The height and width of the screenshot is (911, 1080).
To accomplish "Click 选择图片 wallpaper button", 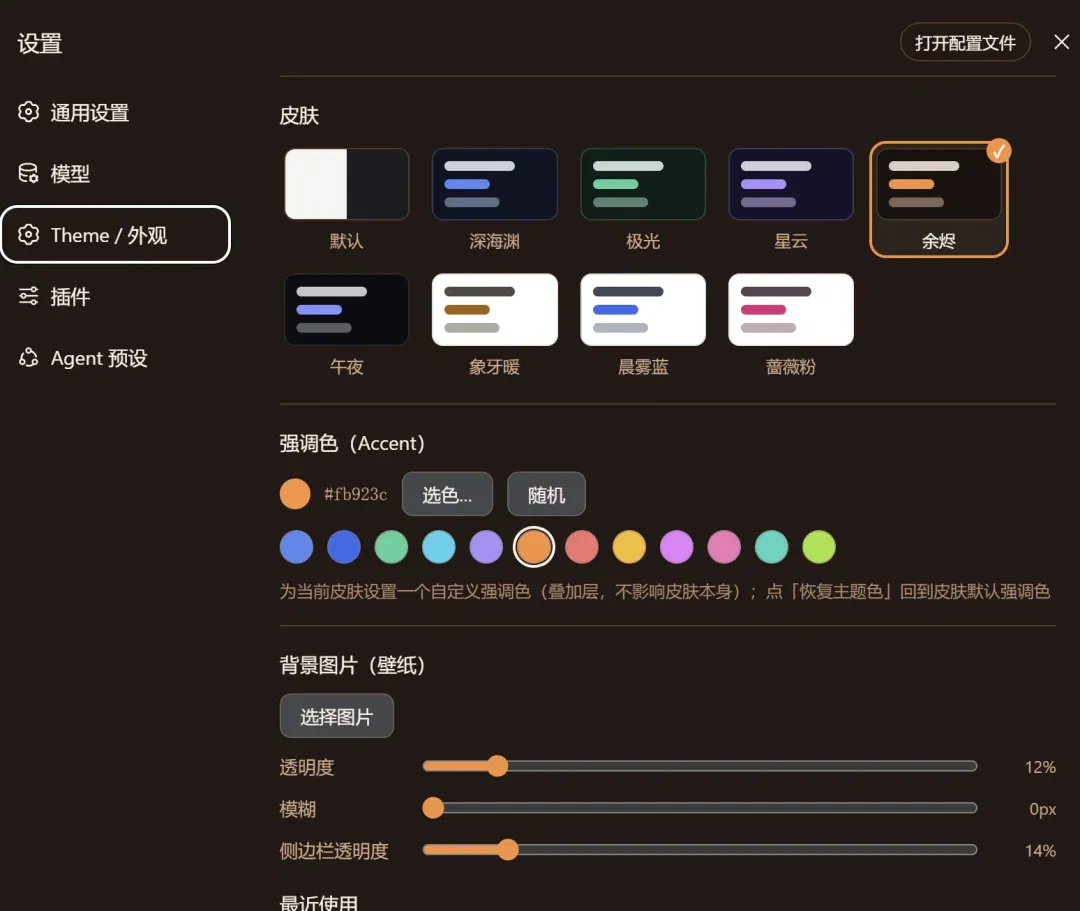I will pyautogui.click(x=336, y=716).
